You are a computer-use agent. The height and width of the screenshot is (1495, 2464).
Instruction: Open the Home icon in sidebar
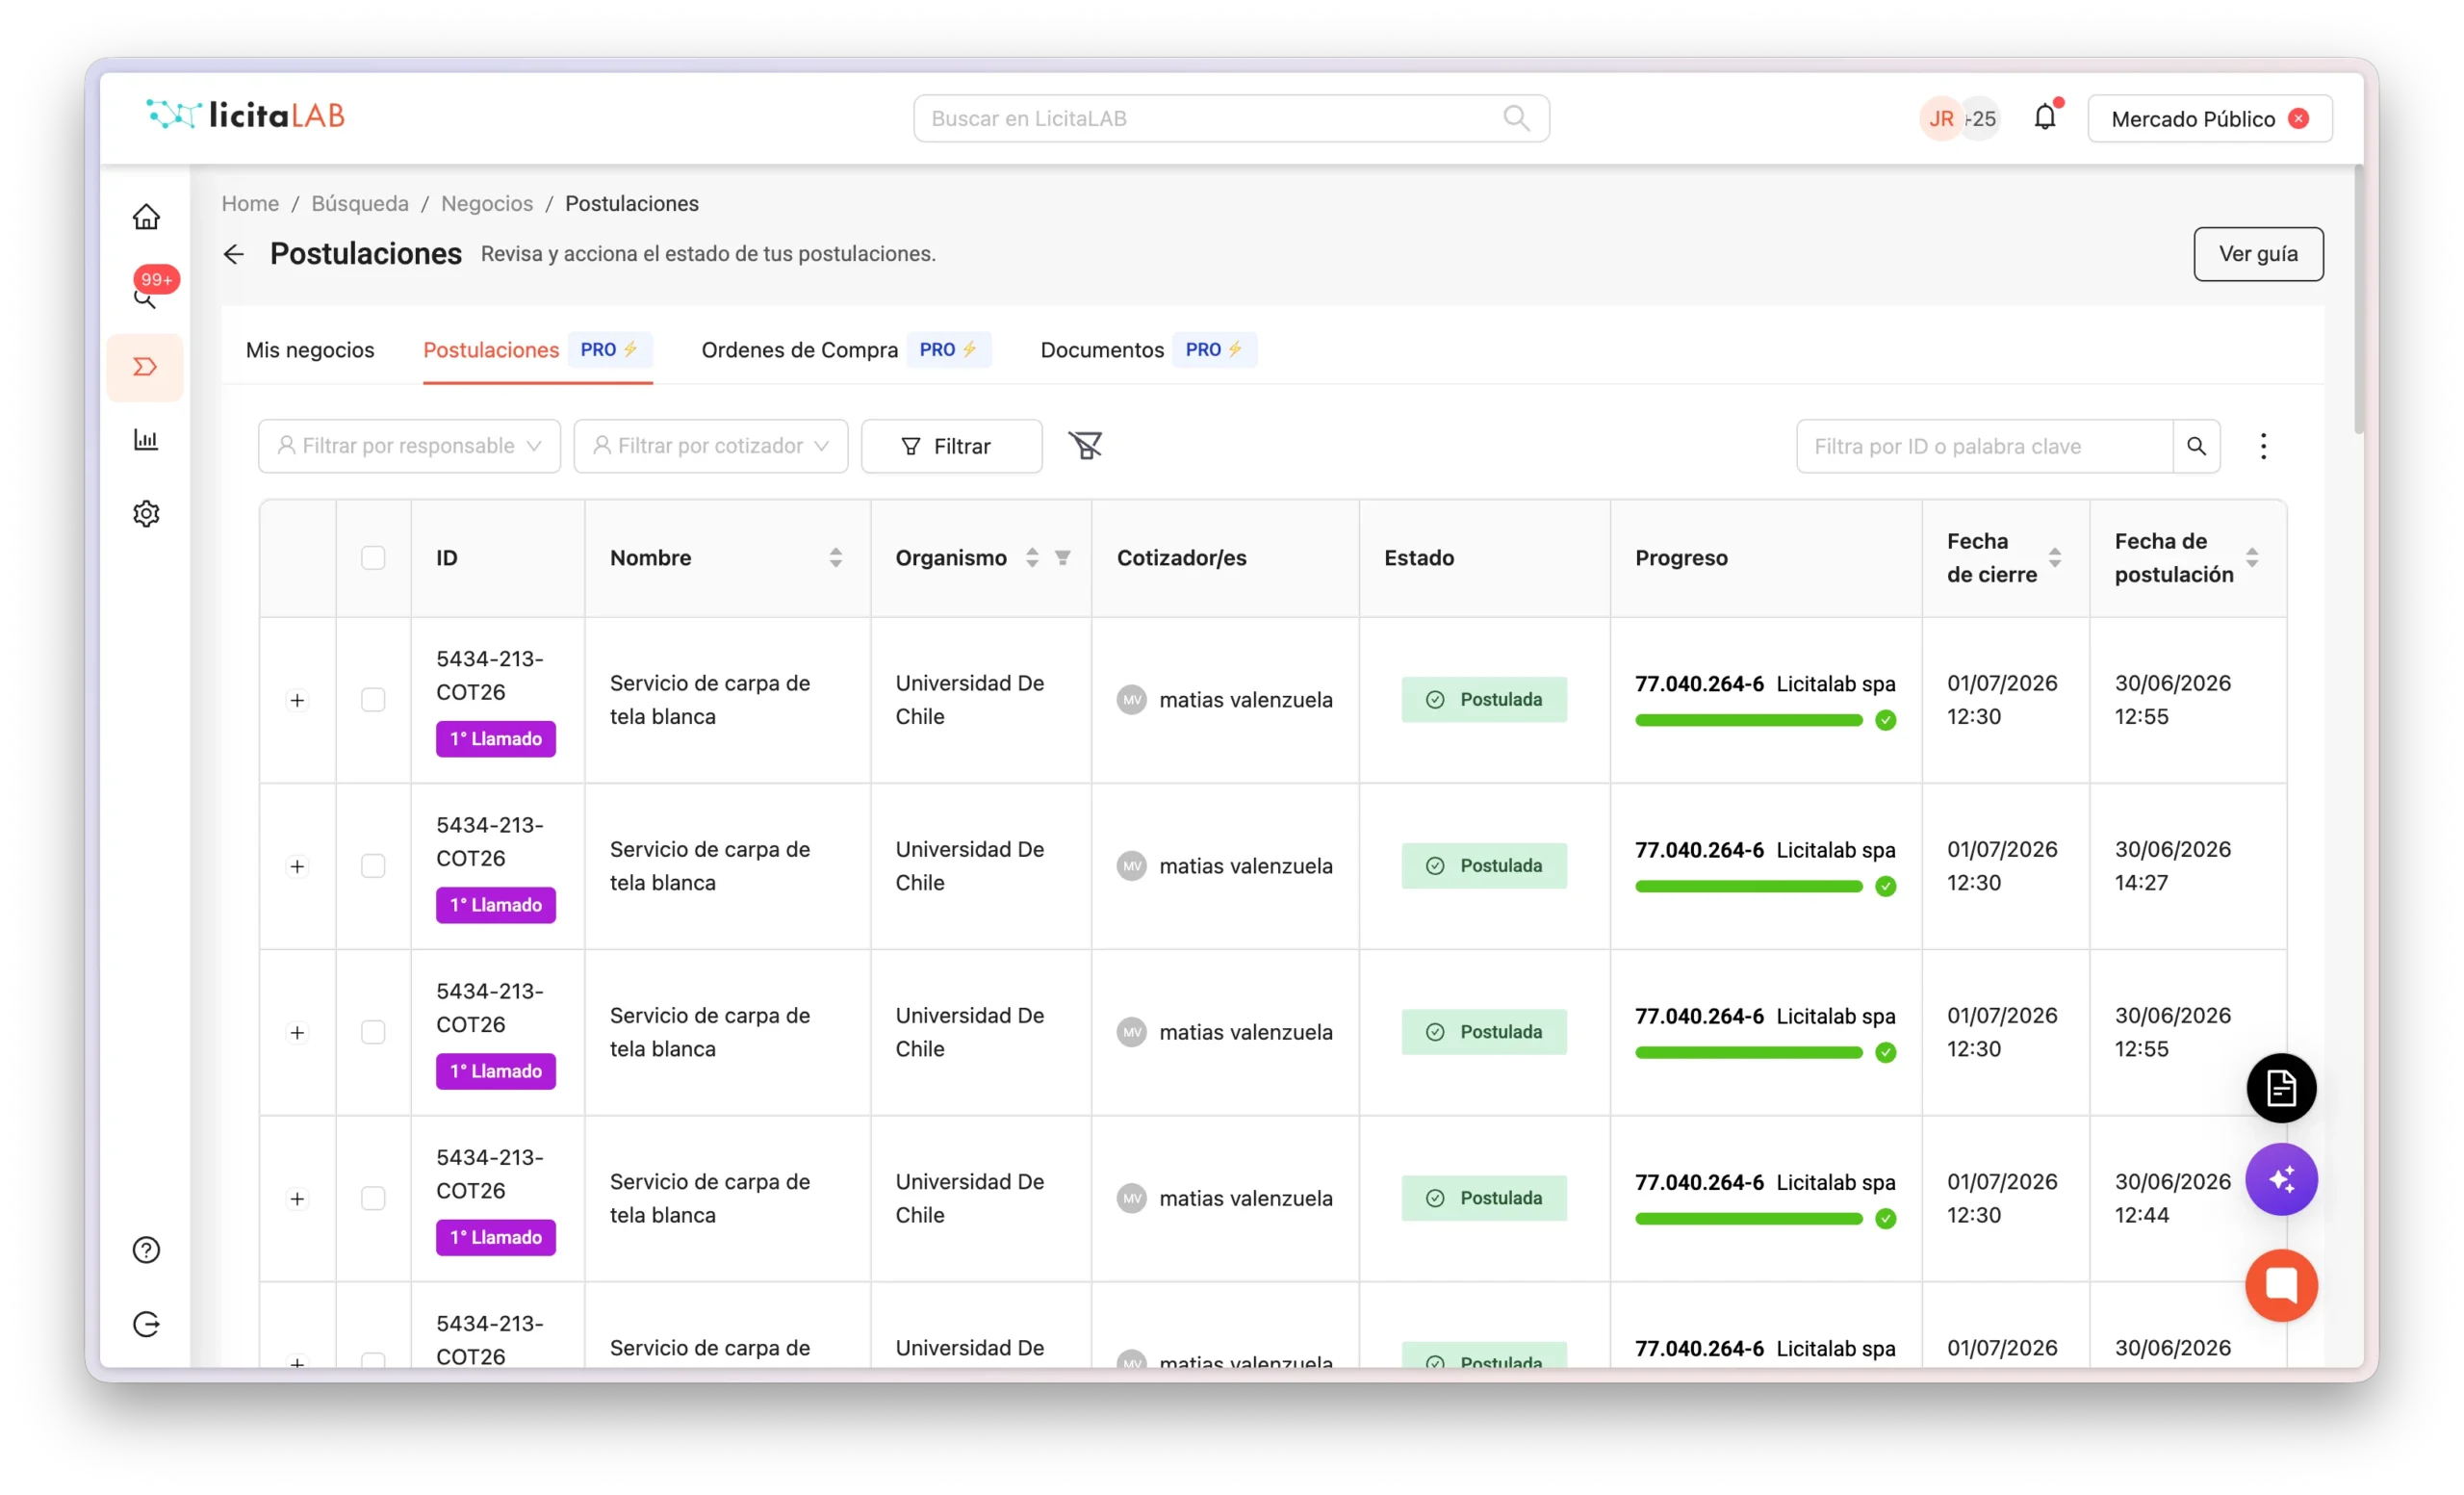[x=146, y=217]
